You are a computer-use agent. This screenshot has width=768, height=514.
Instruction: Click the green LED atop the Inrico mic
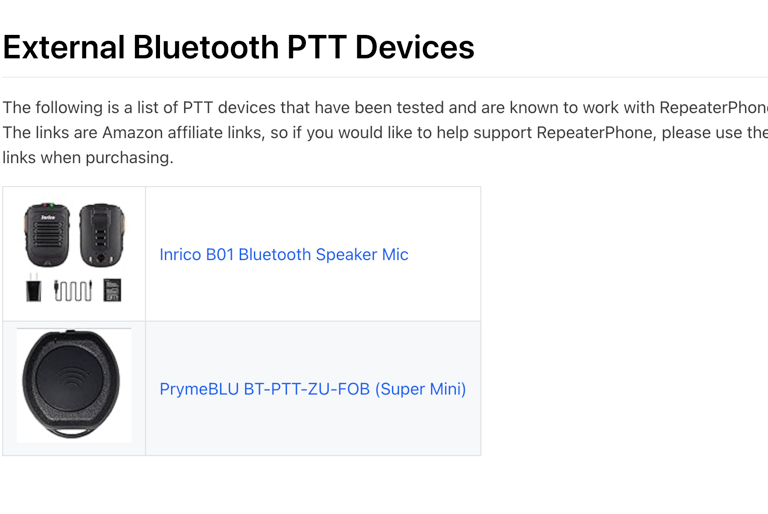tap(52, 205)
